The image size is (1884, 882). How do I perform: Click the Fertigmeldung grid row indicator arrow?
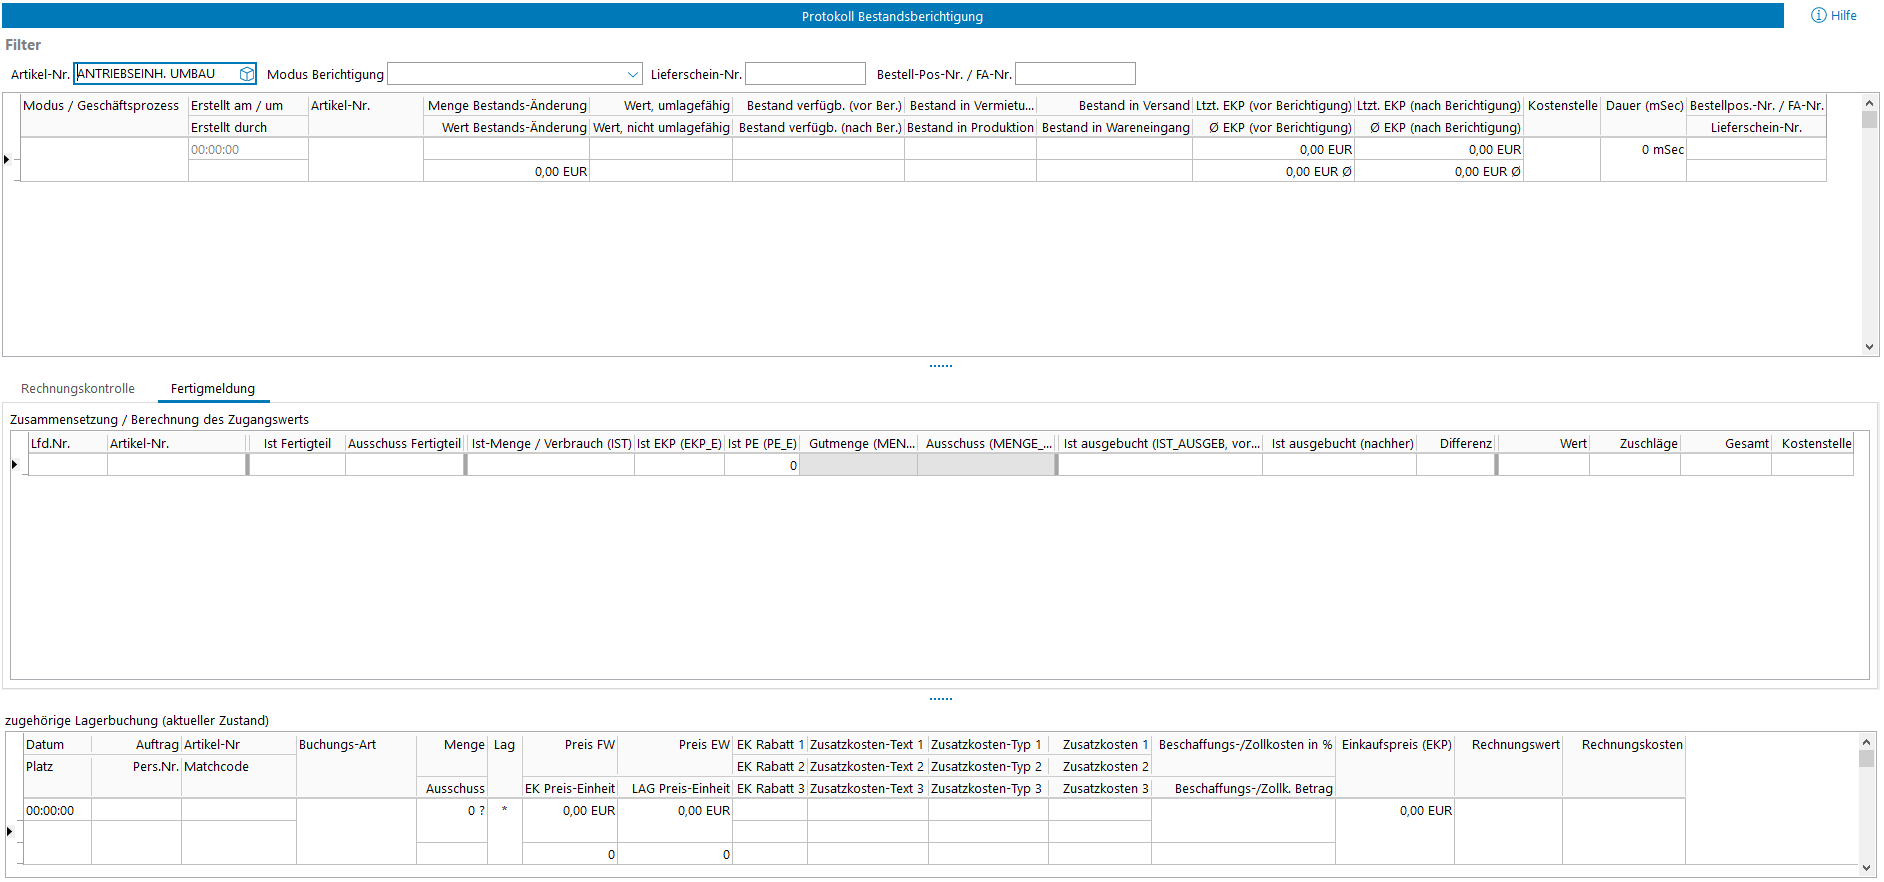[x=15, y=465]
